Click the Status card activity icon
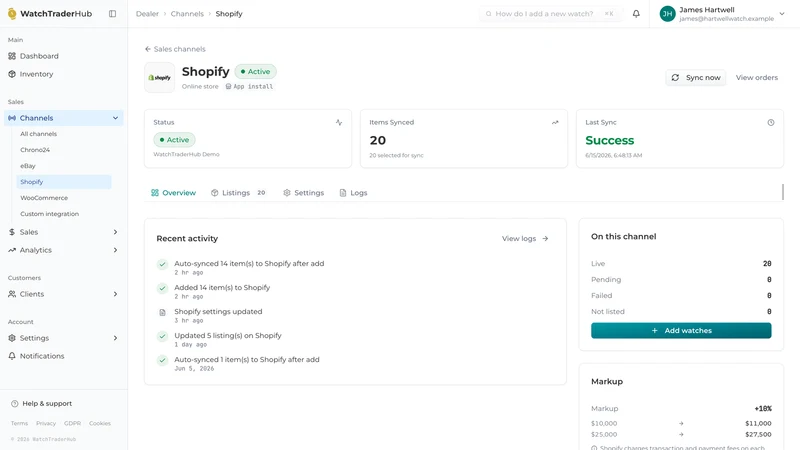 [x=339, y=122]
